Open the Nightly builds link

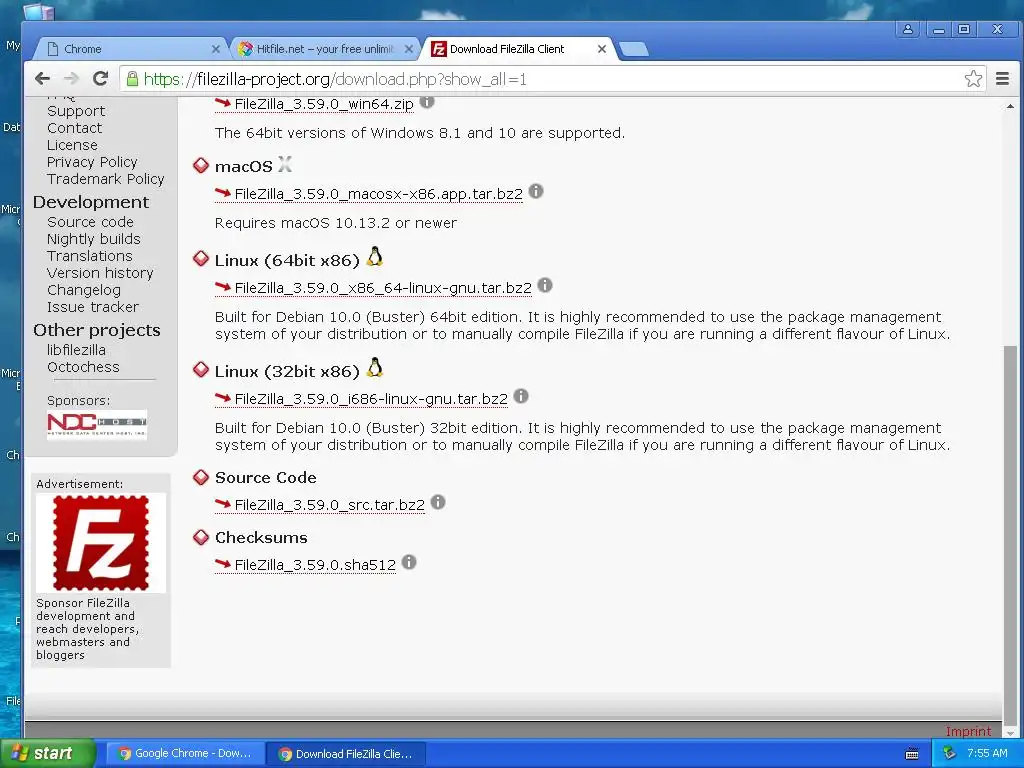[93, 239]
